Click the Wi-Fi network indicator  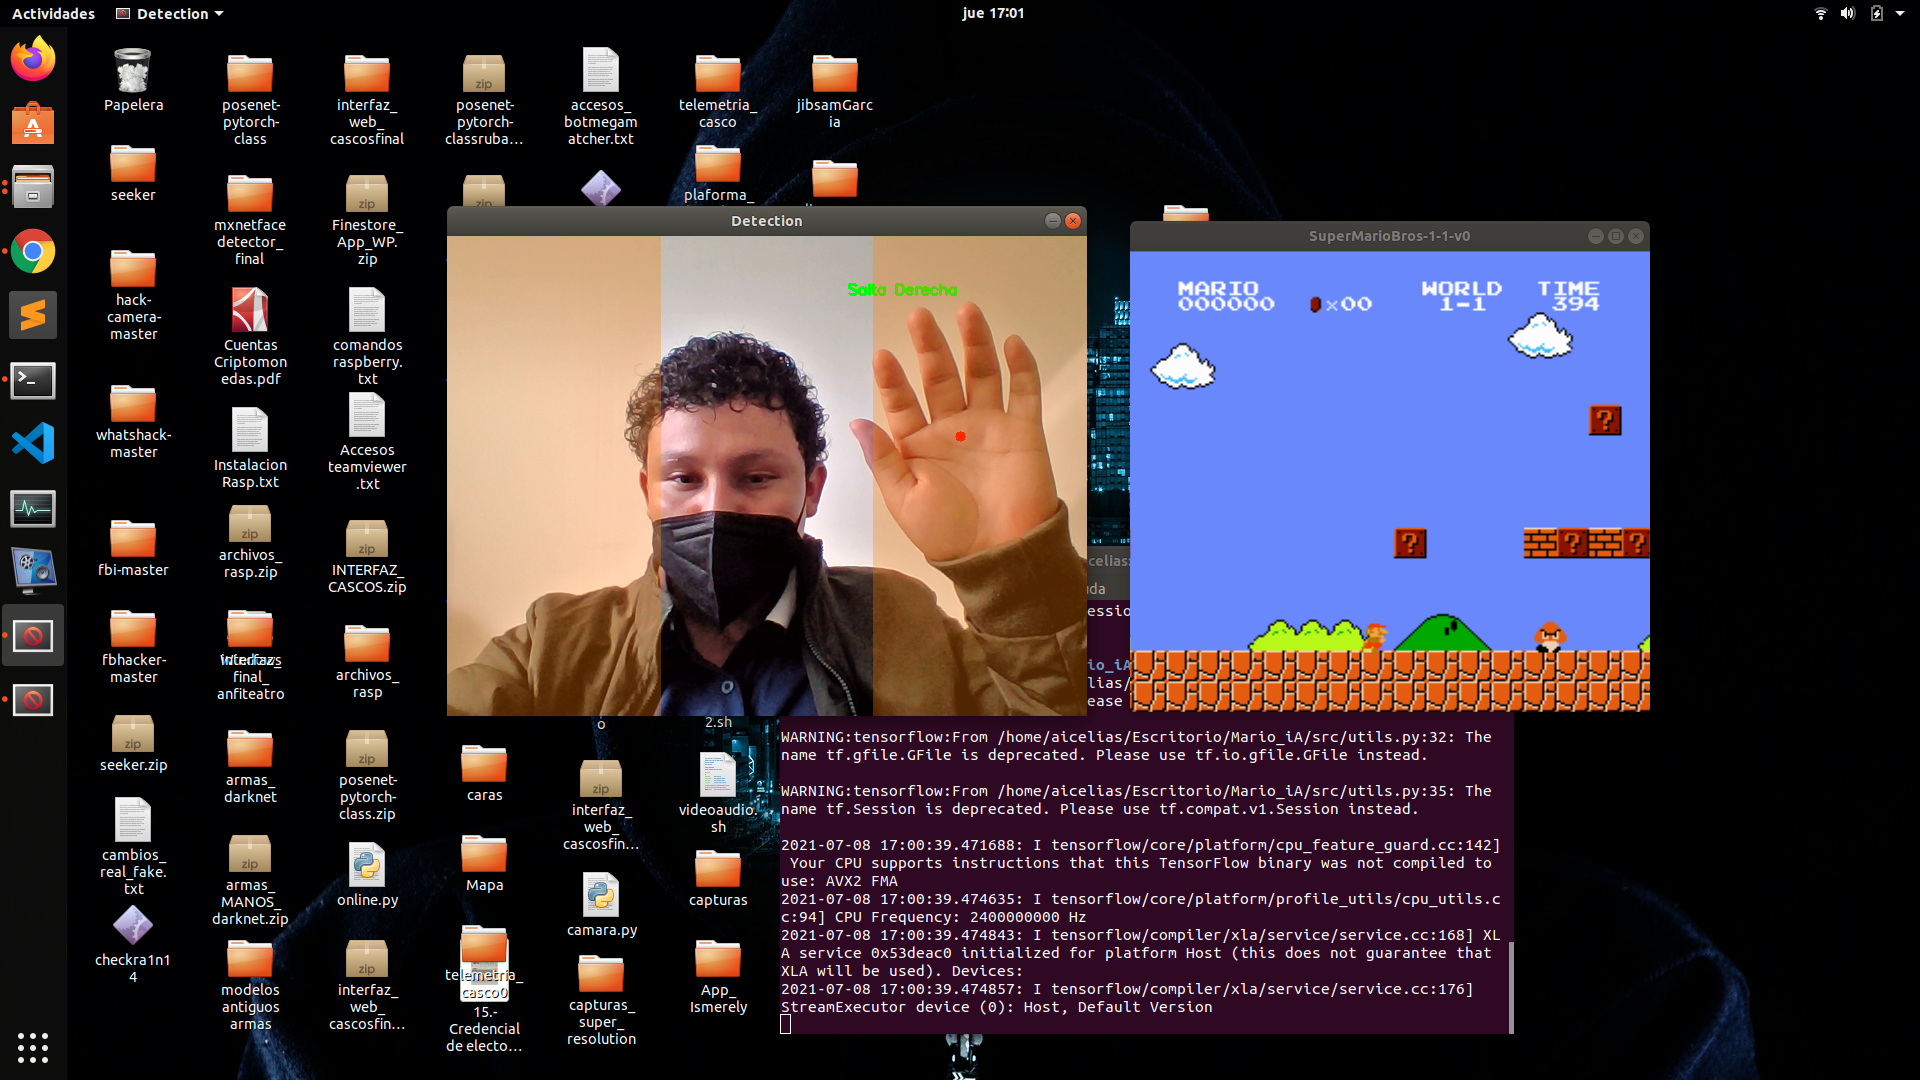(1820, 13)
